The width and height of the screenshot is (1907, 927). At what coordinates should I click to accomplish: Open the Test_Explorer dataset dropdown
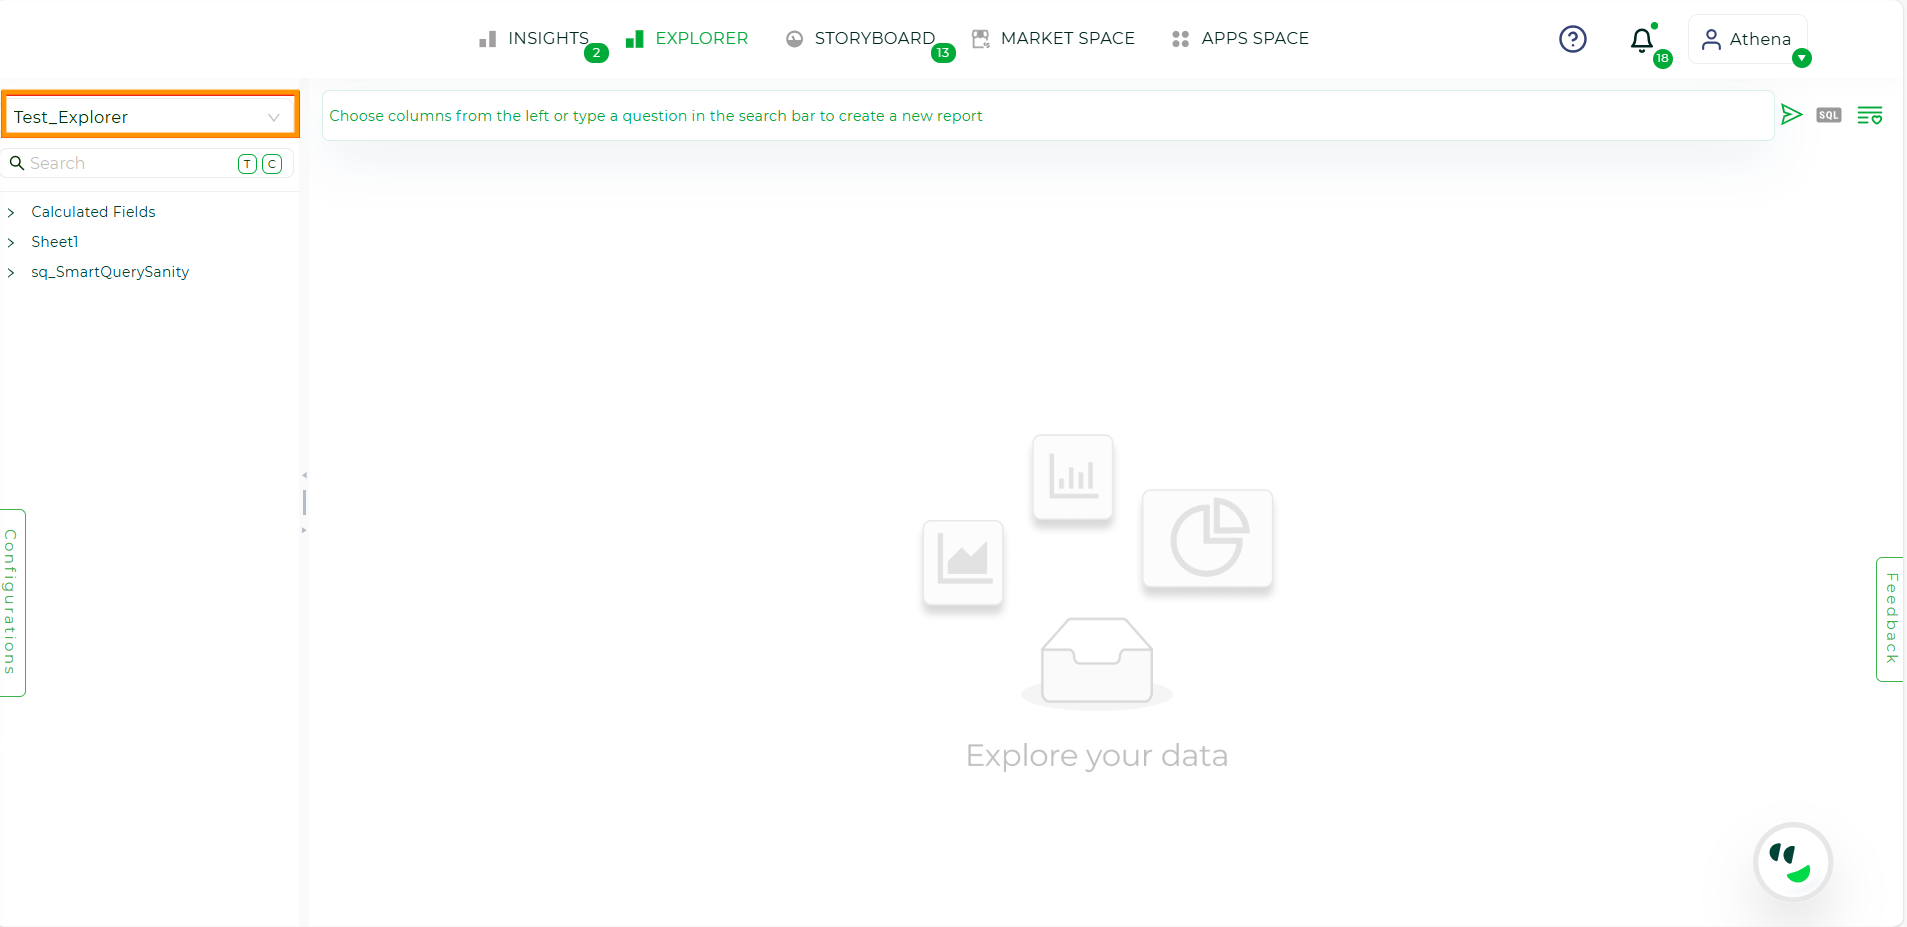point(272,116)
